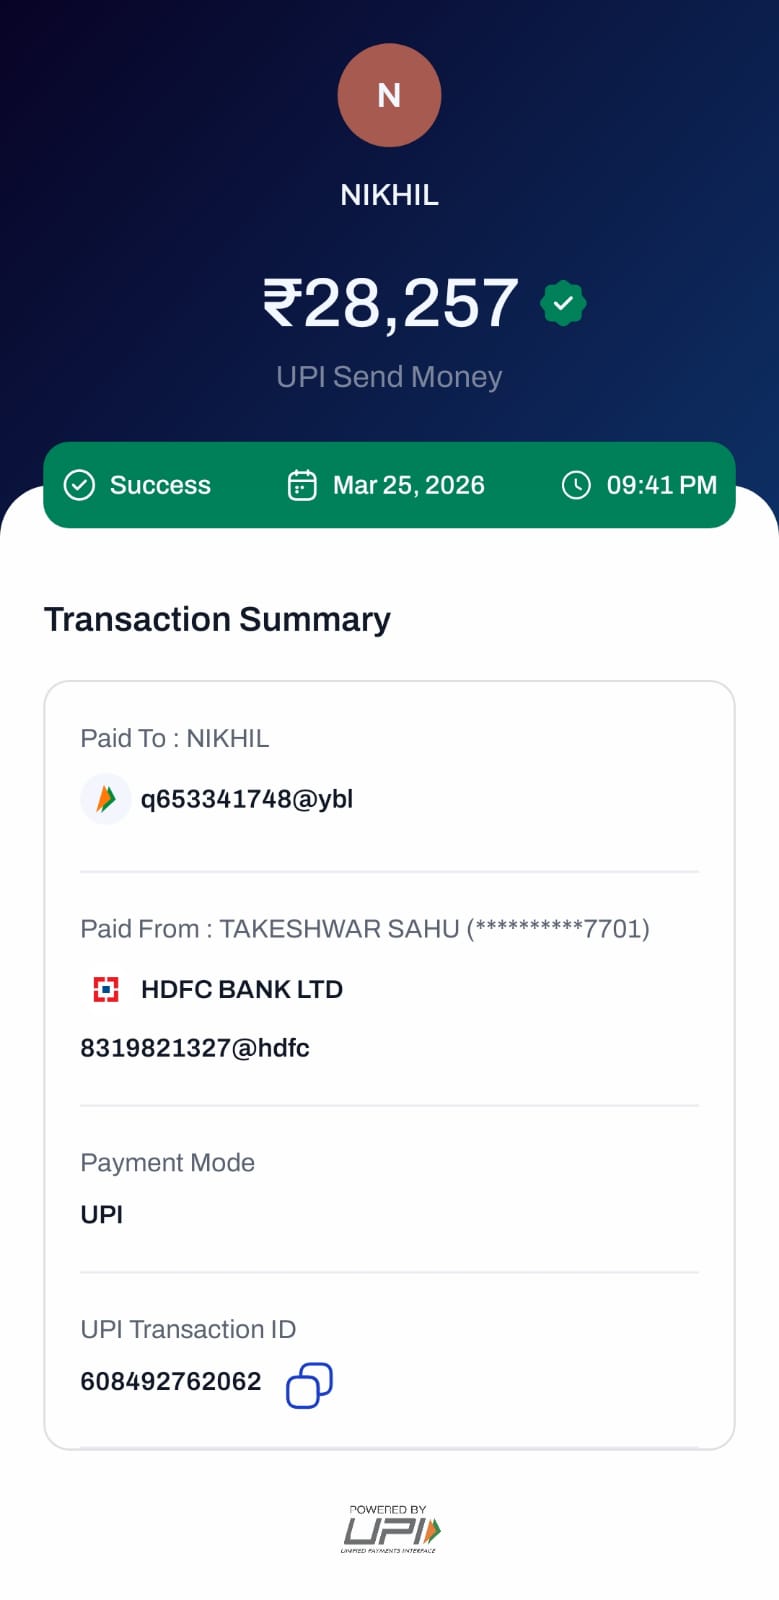The width and height of the screenshot is (779, 1600).
Task: Tap the clock icon beside 09:41 PM
Action: pyautogui.click(x=576, y=485)
